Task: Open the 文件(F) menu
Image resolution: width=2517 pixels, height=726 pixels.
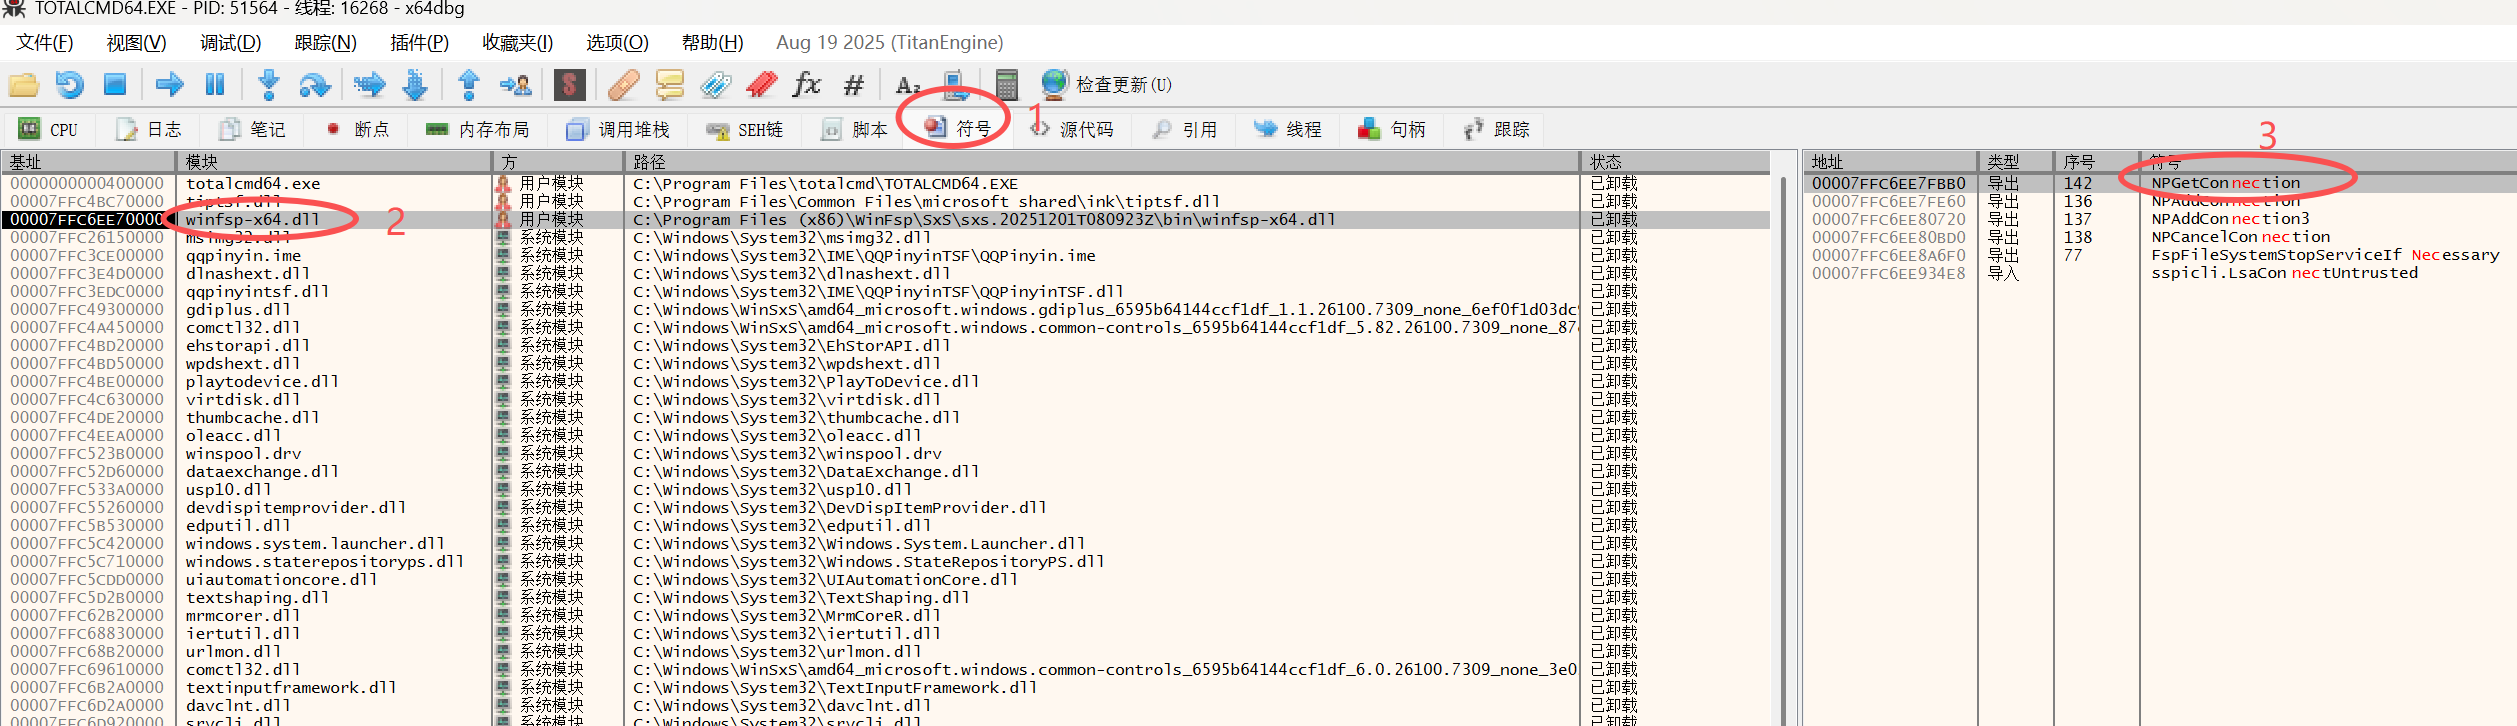Action: [x=45, y=42]
